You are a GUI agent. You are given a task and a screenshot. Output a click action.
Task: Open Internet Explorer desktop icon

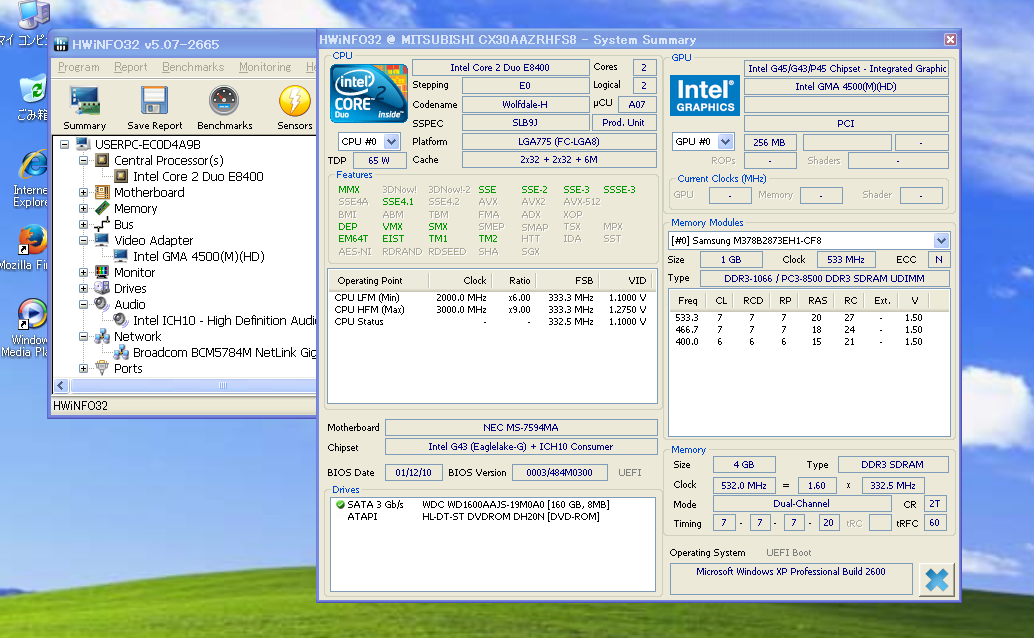pos(32,166)
